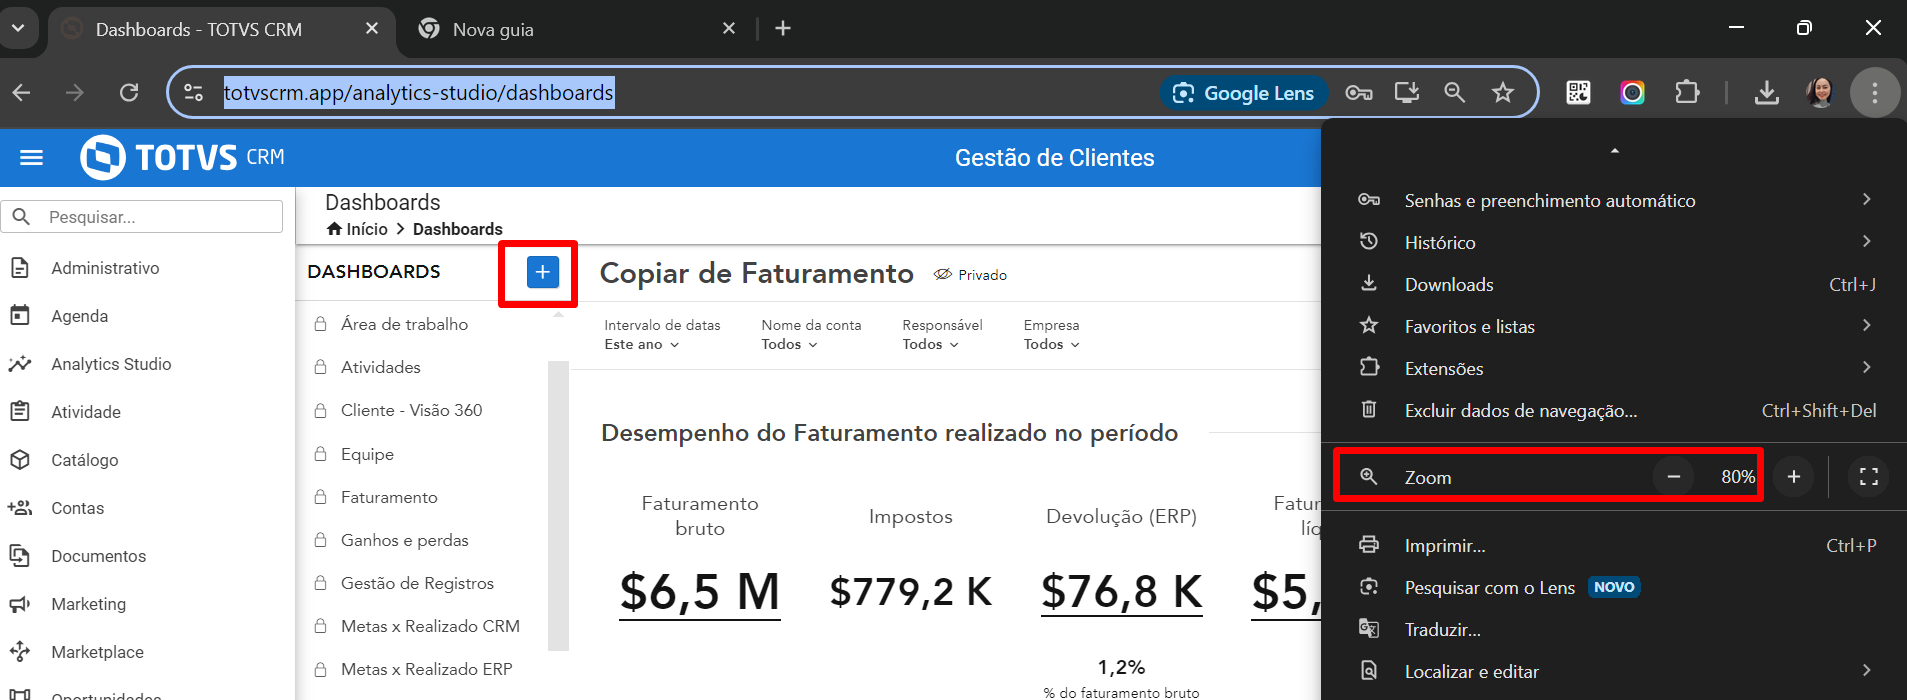1907x700 pixels.
Task: Expand Extensões submenu in Chrome menu
Action: pyautogui.click(x=1614, y=368)
